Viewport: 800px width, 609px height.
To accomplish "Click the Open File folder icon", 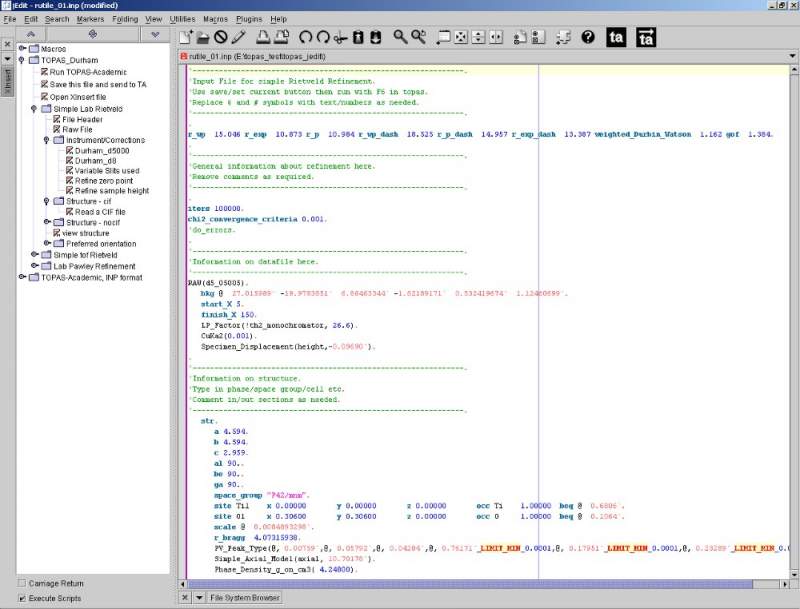I will click(x=203, y=37).
